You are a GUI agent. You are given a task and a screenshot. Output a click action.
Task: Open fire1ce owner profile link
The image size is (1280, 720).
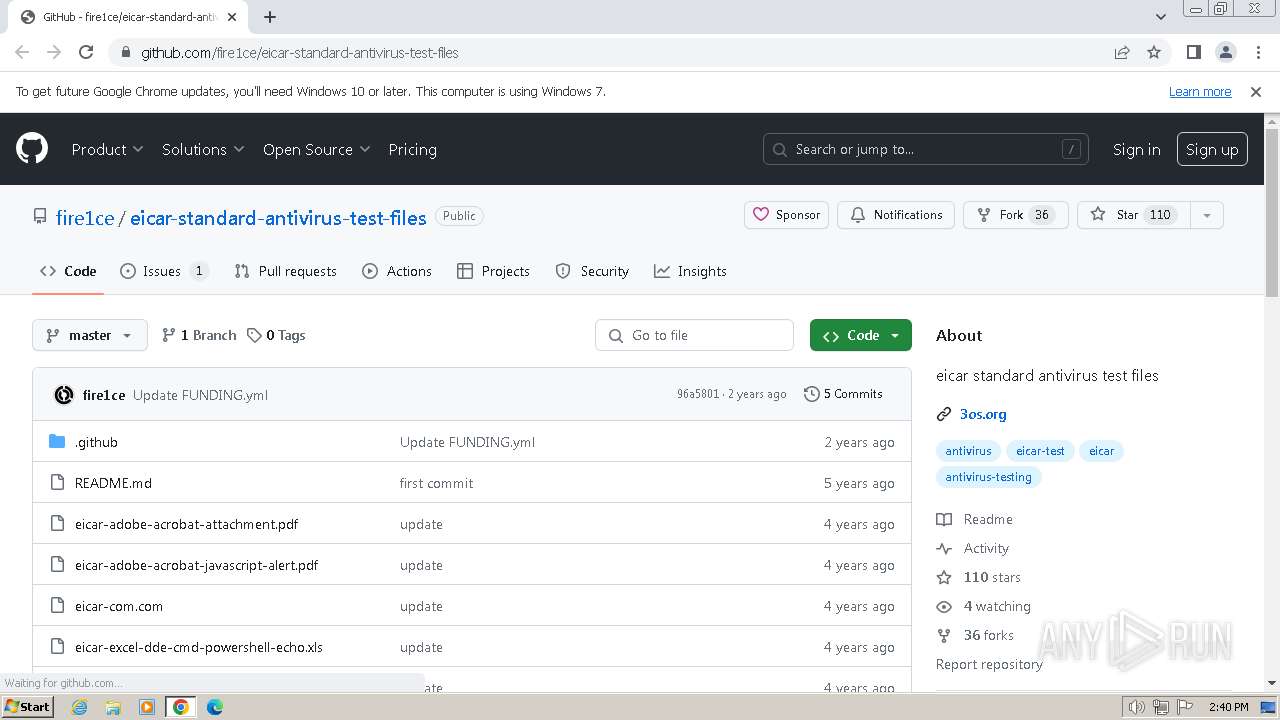tap(85, 218)
